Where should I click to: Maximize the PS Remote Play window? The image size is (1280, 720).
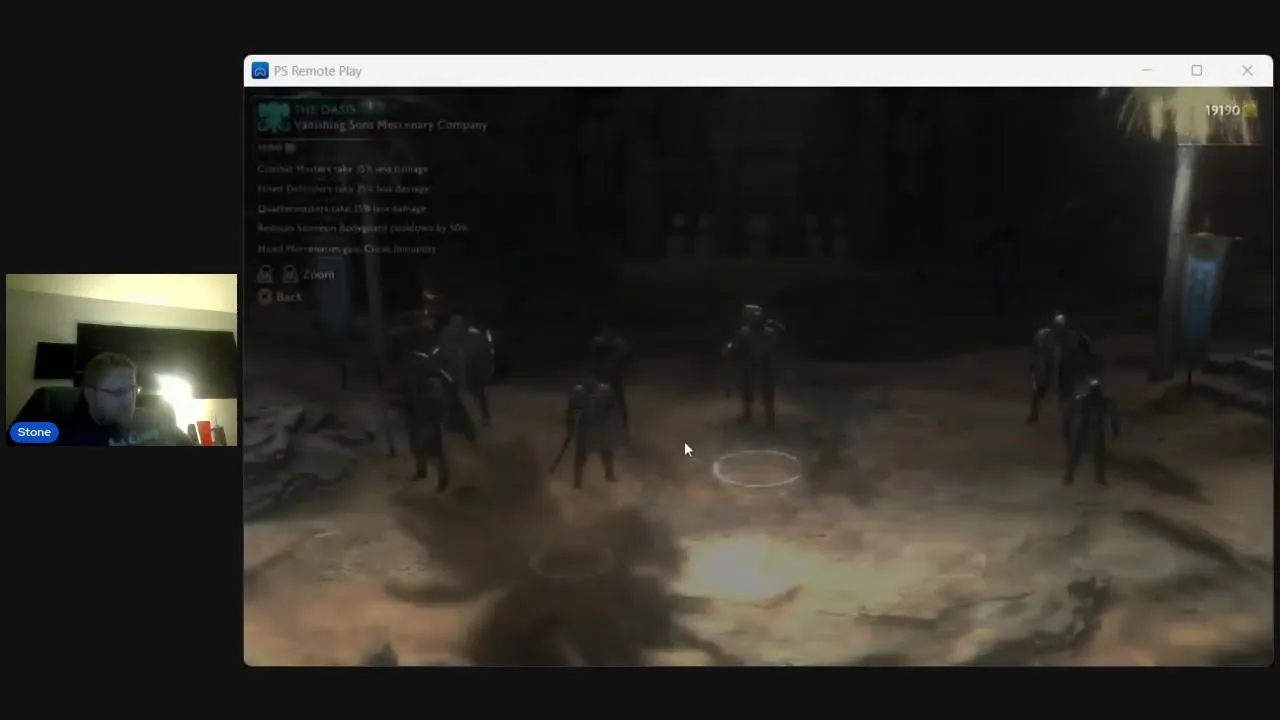[1196, 71]
